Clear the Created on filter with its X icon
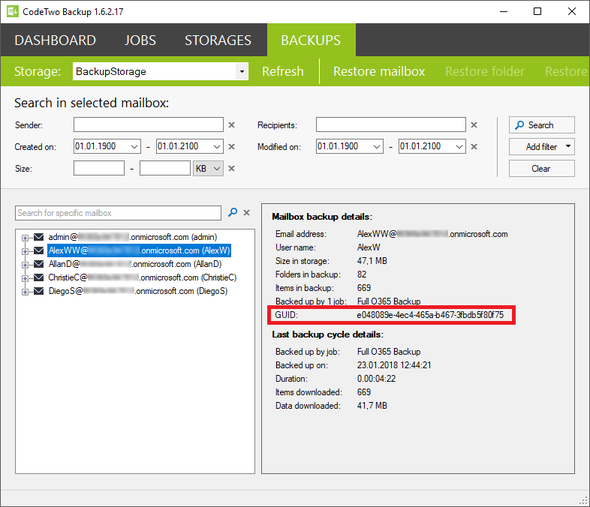 tap(232, 146)
